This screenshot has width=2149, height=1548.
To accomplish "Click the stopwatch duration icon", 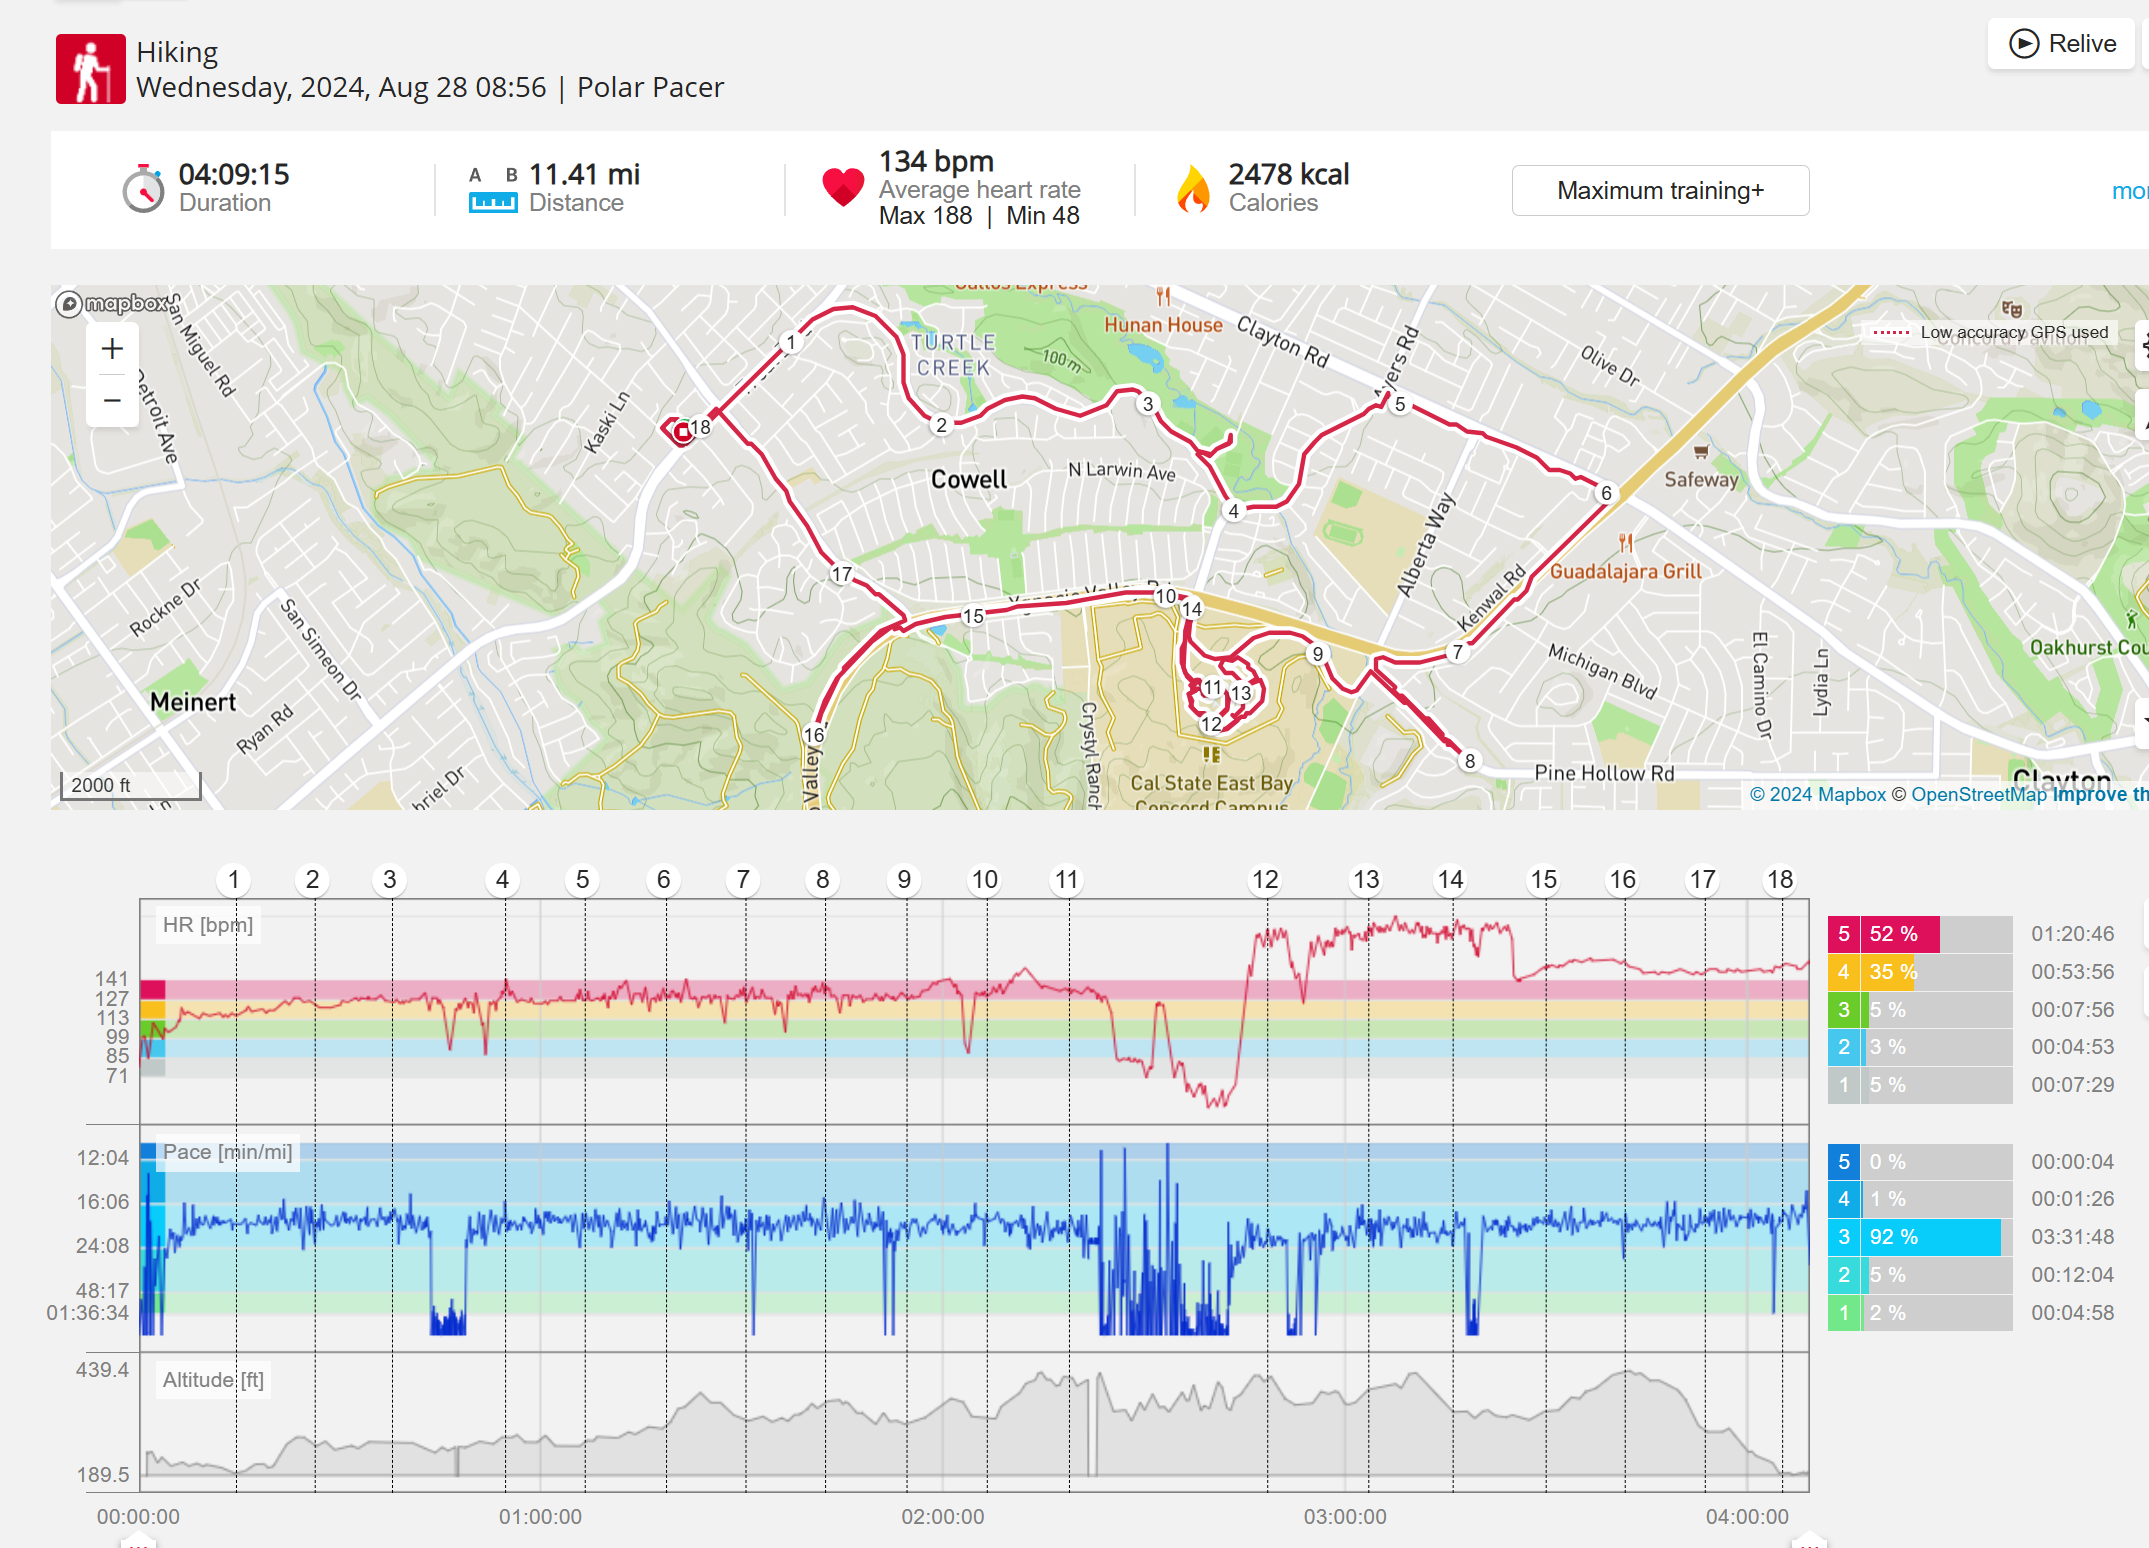I will [x=143, y=189].
